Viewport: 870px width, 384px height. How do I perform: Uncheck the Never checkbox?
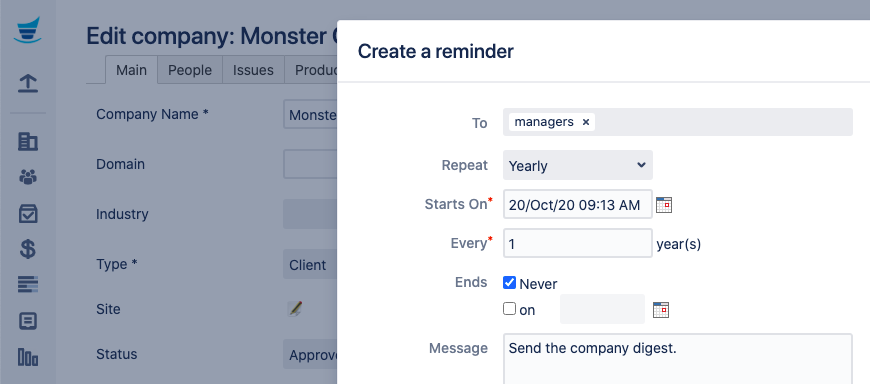509,283
